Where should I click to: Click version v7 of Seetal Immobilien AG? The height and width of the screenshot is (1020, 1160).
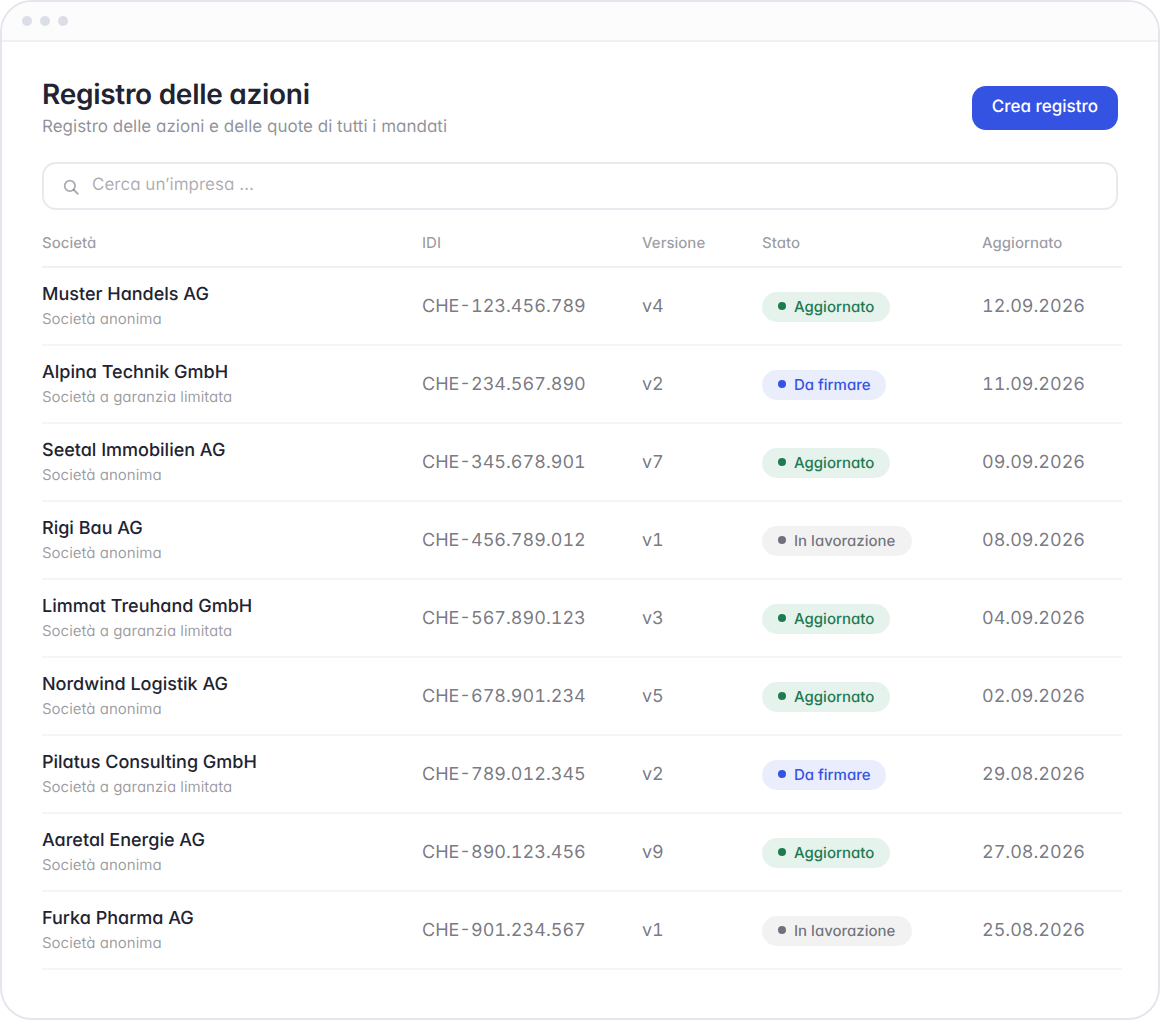652,462
